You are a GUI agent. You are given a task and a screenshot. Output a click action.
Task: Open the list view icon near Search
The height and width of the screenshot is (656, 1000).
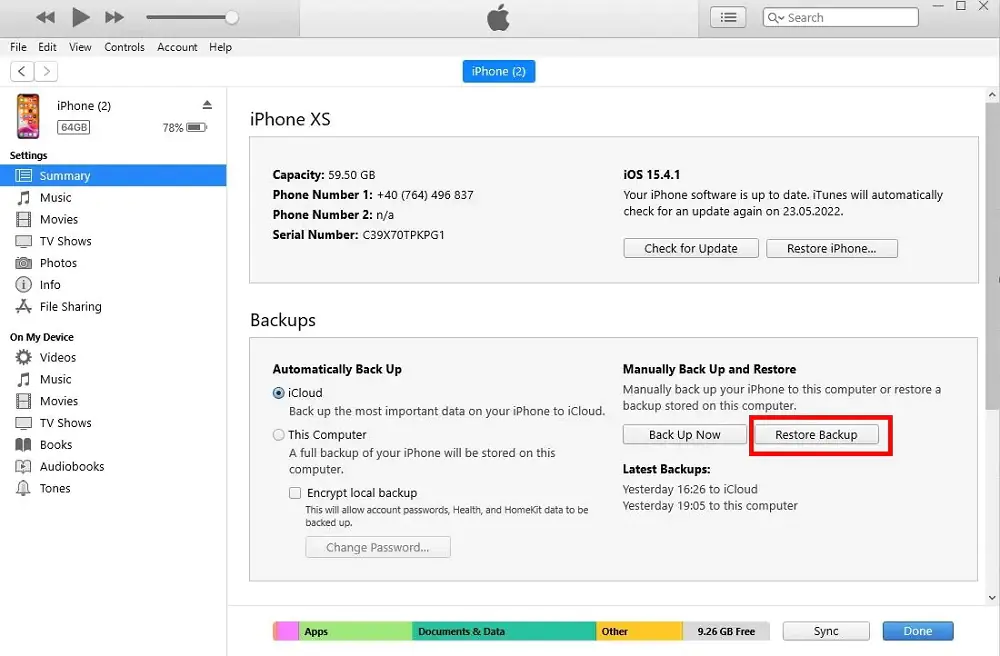pos(728,17)
